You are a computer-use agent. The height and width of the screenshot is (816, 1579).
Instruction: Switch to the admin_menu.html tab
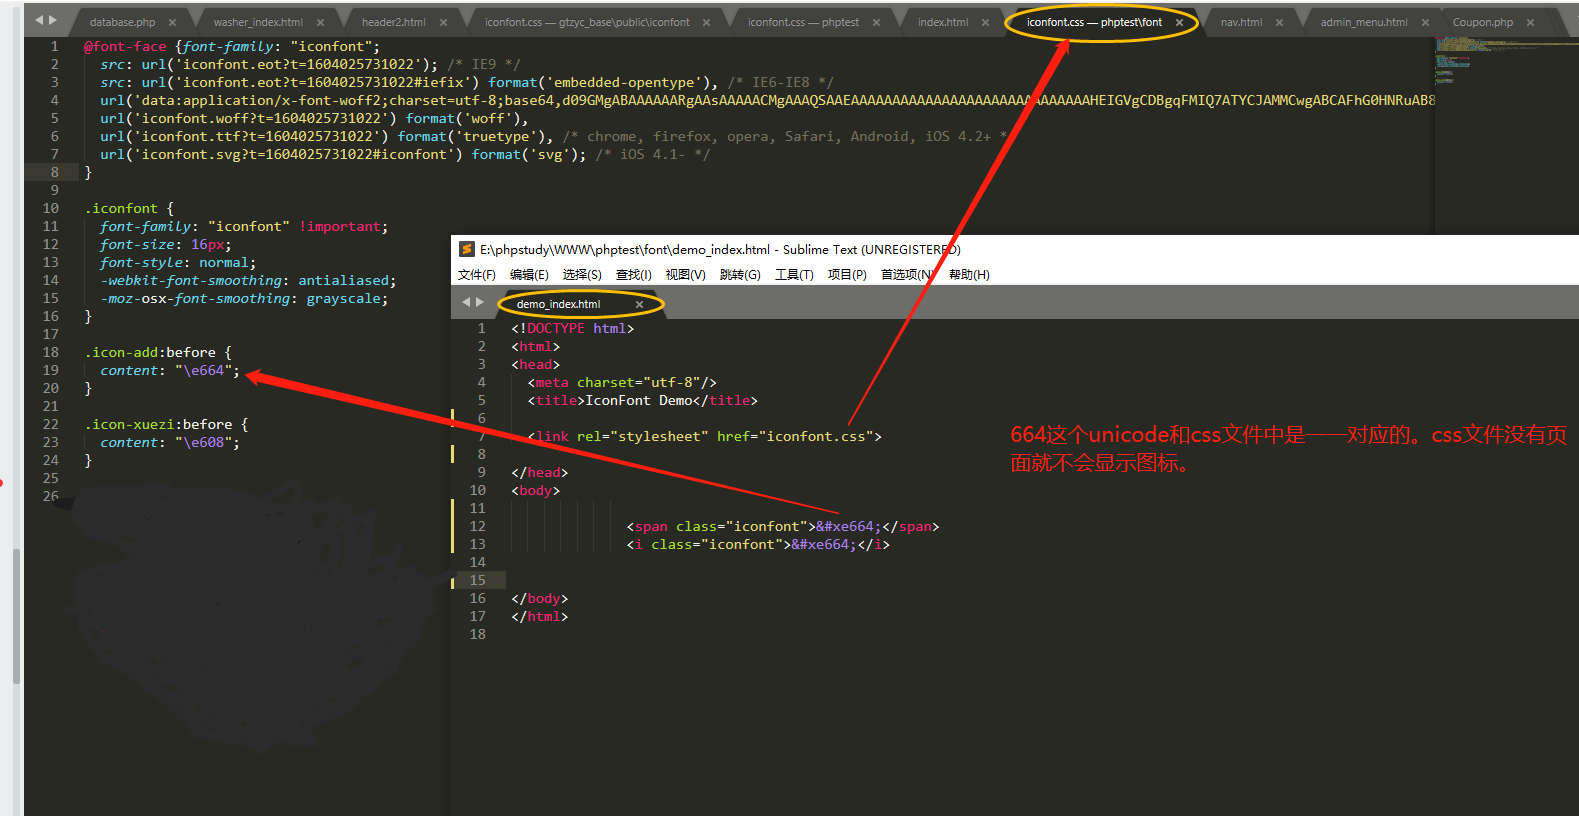(x=1364, y=22)
